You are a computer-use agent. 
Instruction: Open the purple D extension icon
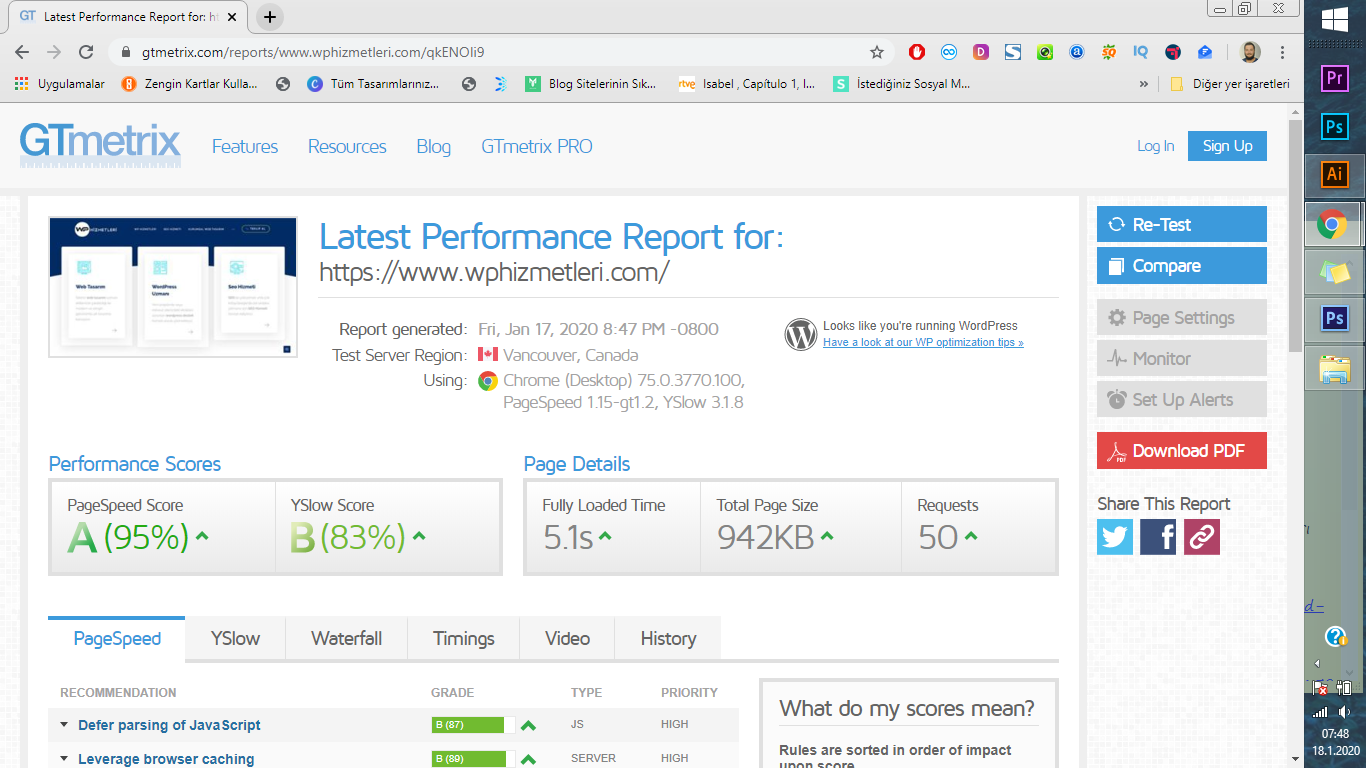(981, 52)
